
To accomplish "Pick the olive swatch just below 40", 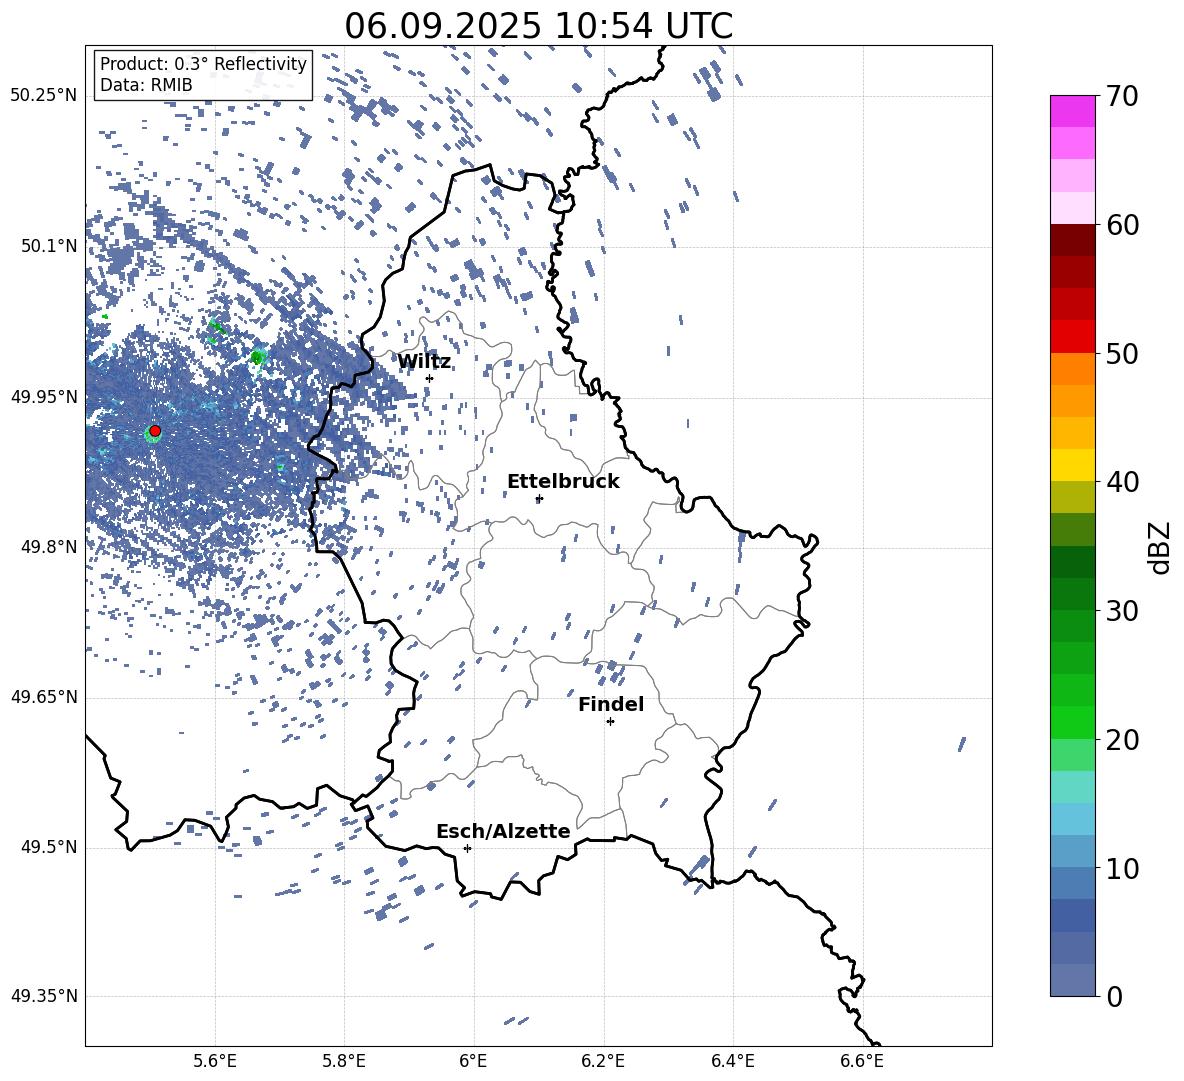I will [x=1072, y=497].
